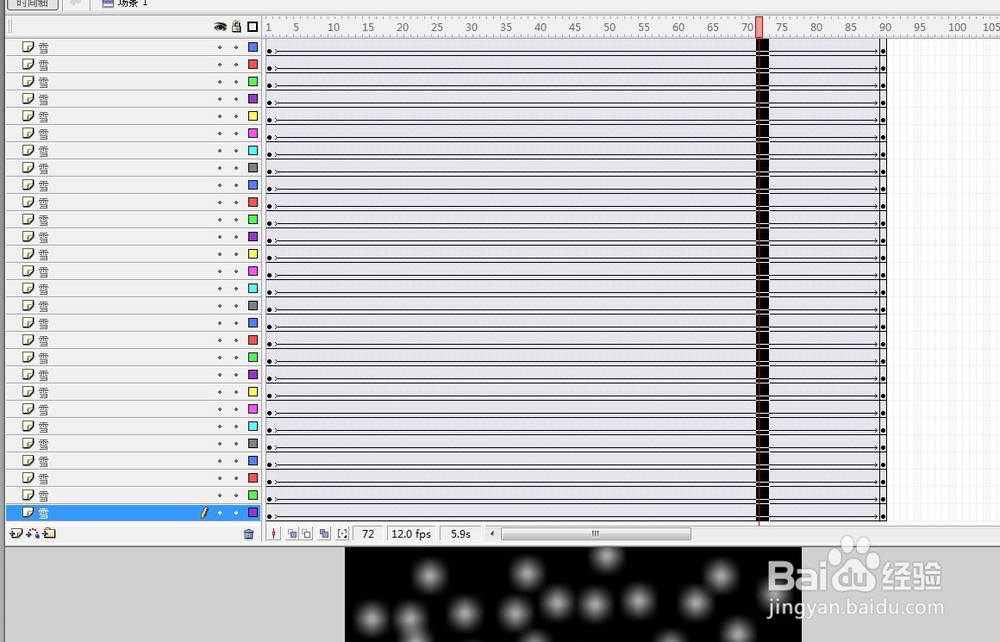1000x642 pixels.
Task: Delete layer with the trash icon
Action: tap(249, 534)
